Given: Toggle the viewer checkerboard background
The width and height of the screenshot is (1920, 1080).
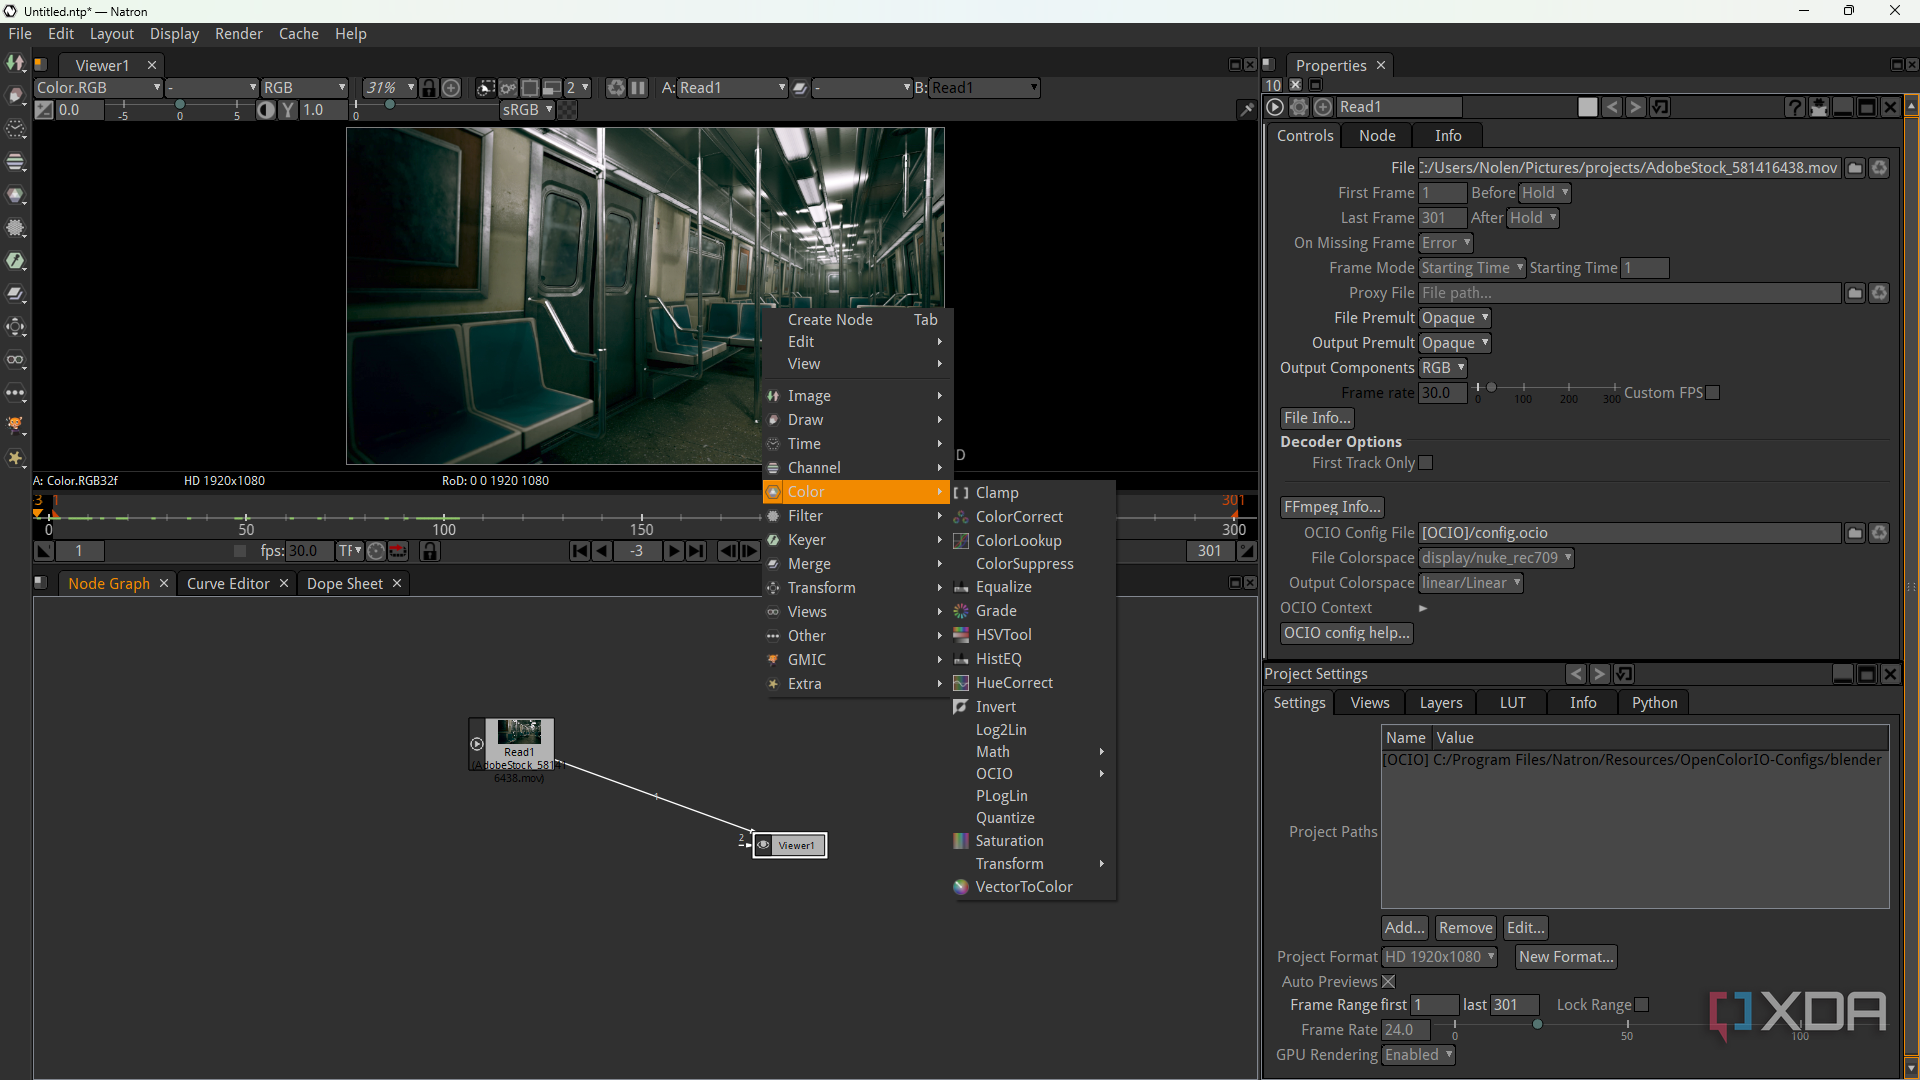Looking at the screenshot, I should click(x=567, y=110).
